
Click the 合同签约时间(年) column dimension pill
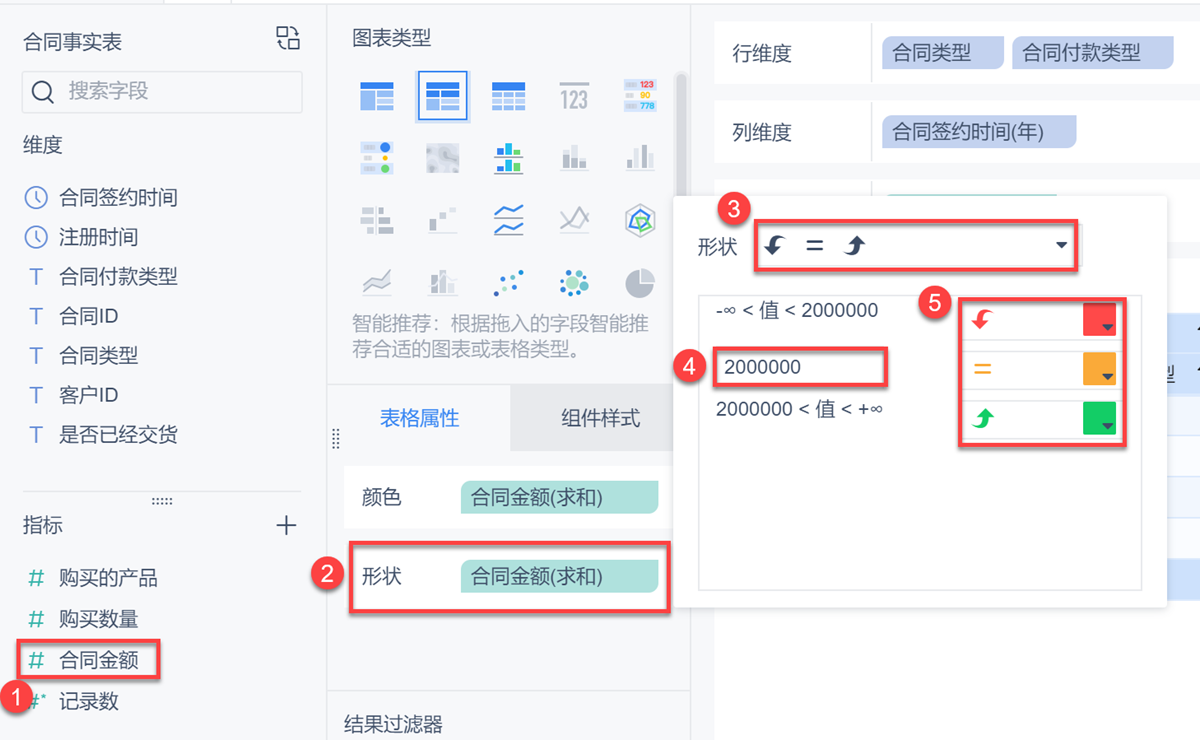(x=979, y=131)
